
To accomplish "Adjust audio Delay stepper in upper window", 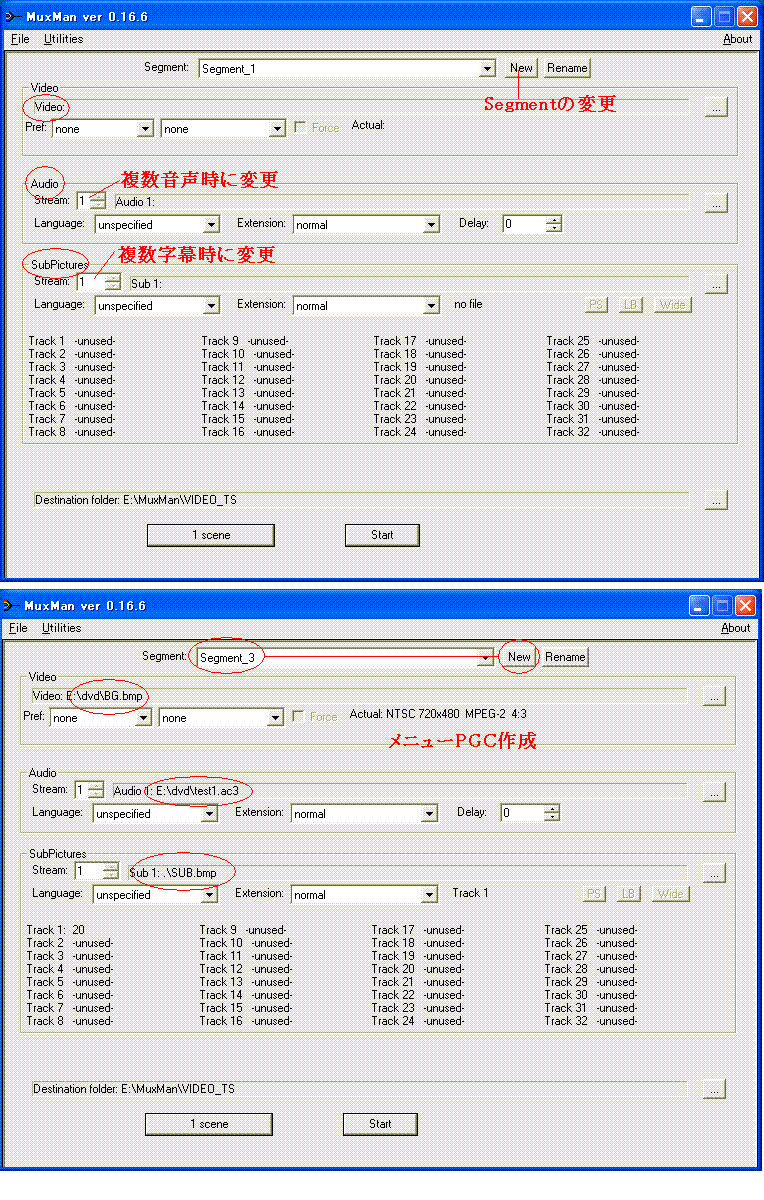I will (554, 224).
